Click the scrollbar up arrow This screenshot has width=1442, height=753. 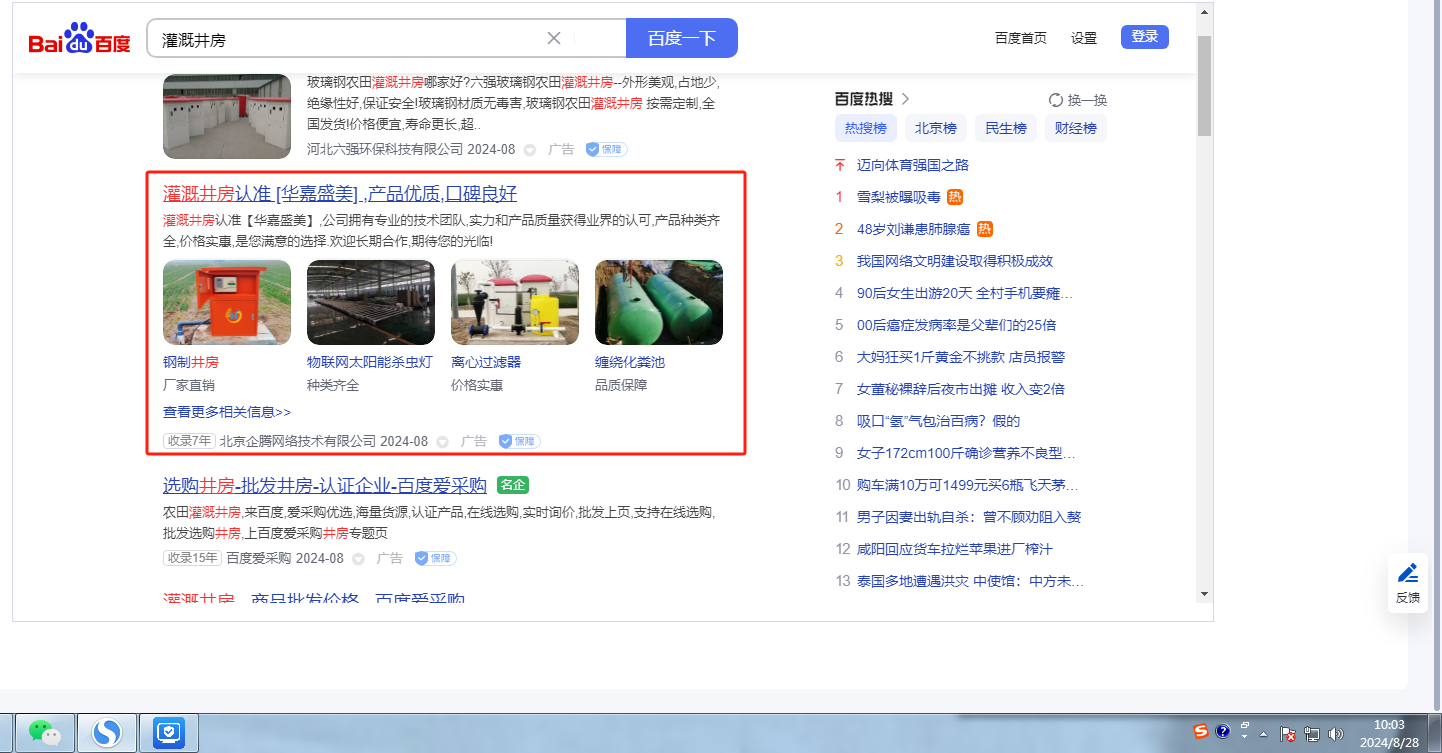(x=1204, y=12)
